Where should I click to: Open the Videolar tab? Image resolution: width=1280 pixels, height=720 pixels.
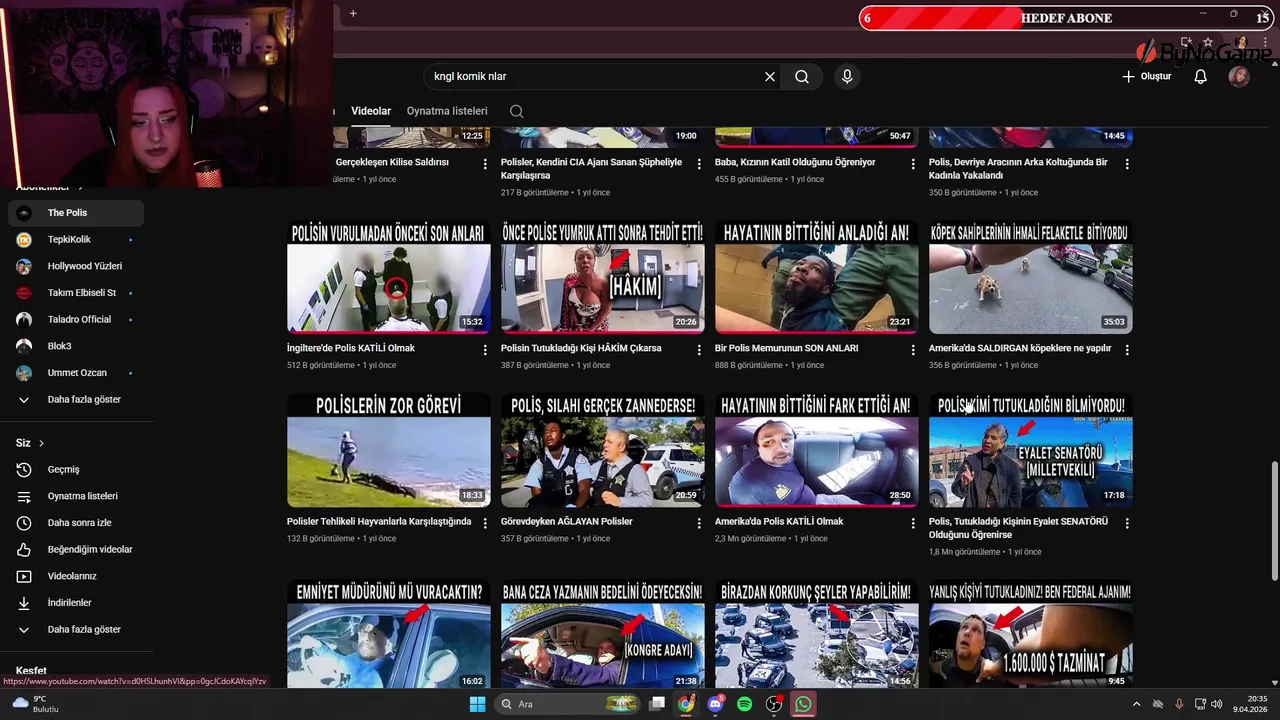point(371,111)
